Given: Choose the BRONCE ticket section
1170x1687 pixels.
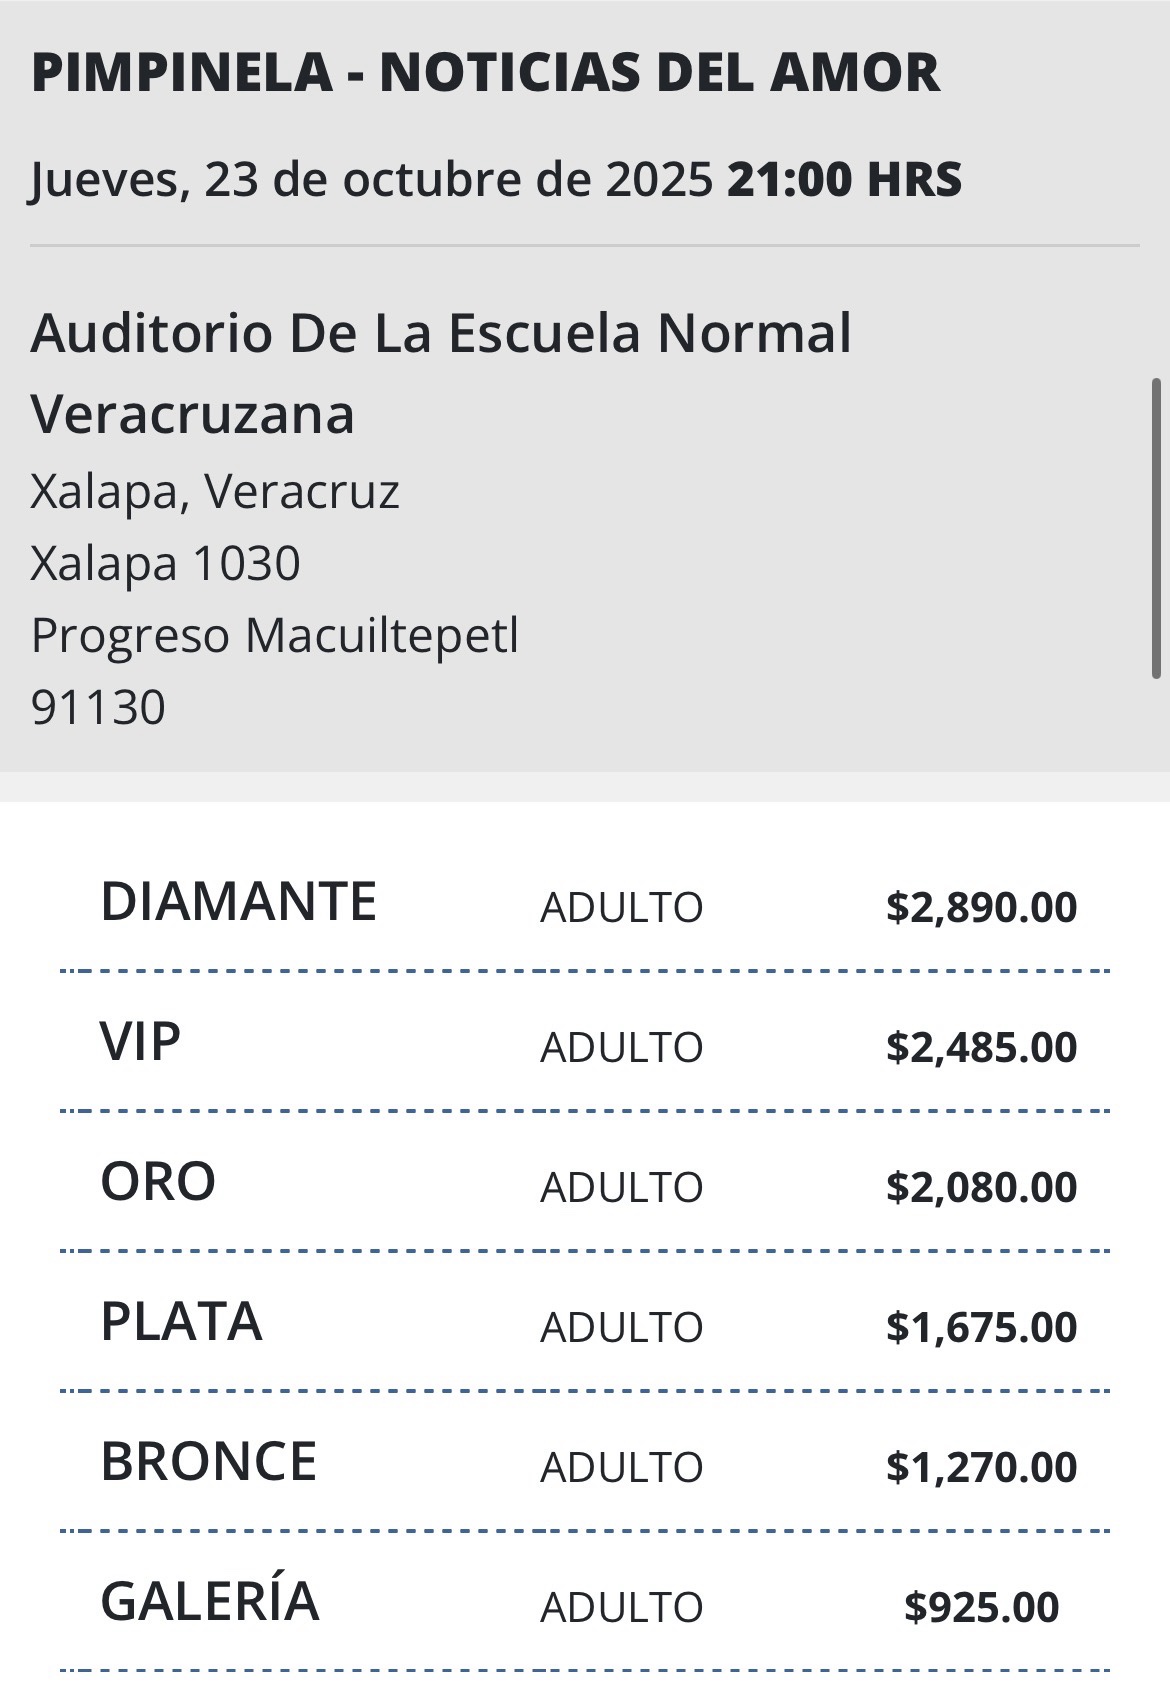Looking at the screenshot, I should (x=208, y=1461).
